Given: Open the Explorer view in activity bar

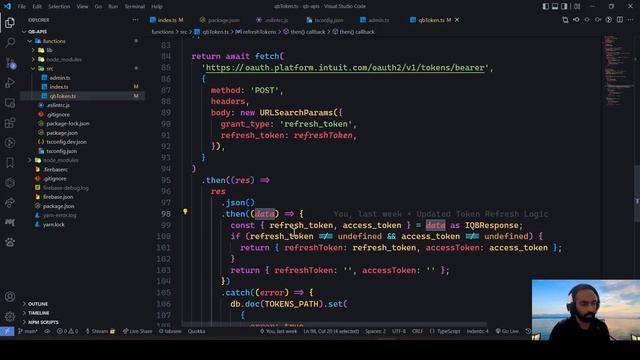Looking at the screenshot, I should coord(10,22).
